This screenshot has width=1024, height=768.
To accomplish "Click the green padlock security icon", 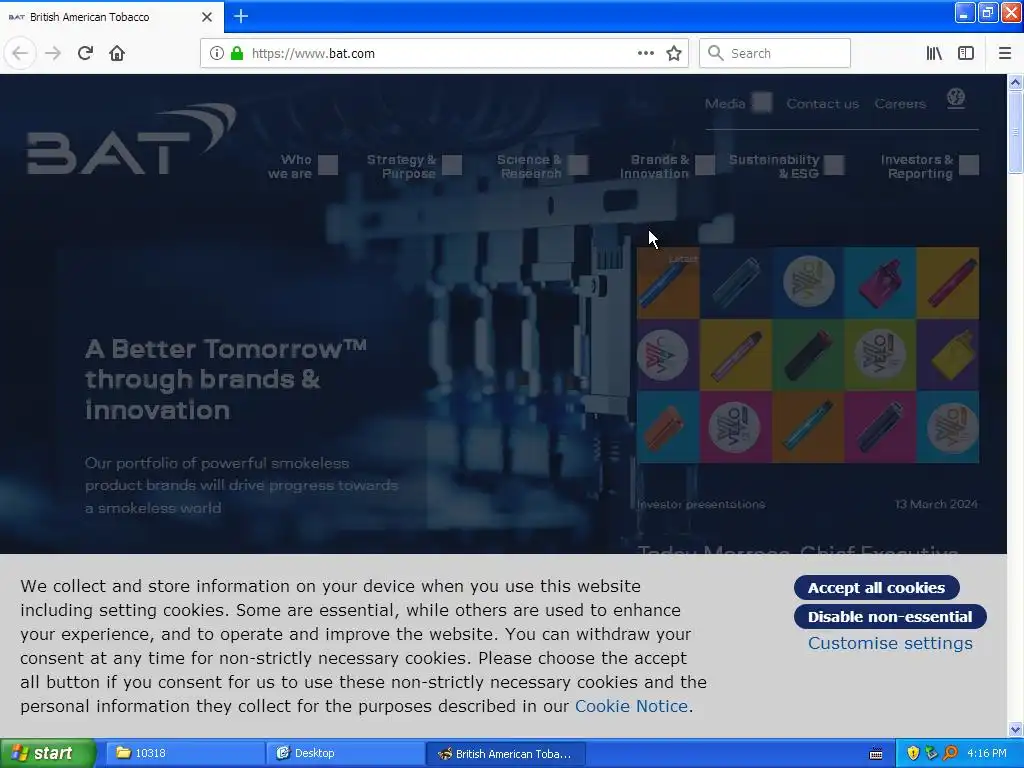I will coord(237,53).
